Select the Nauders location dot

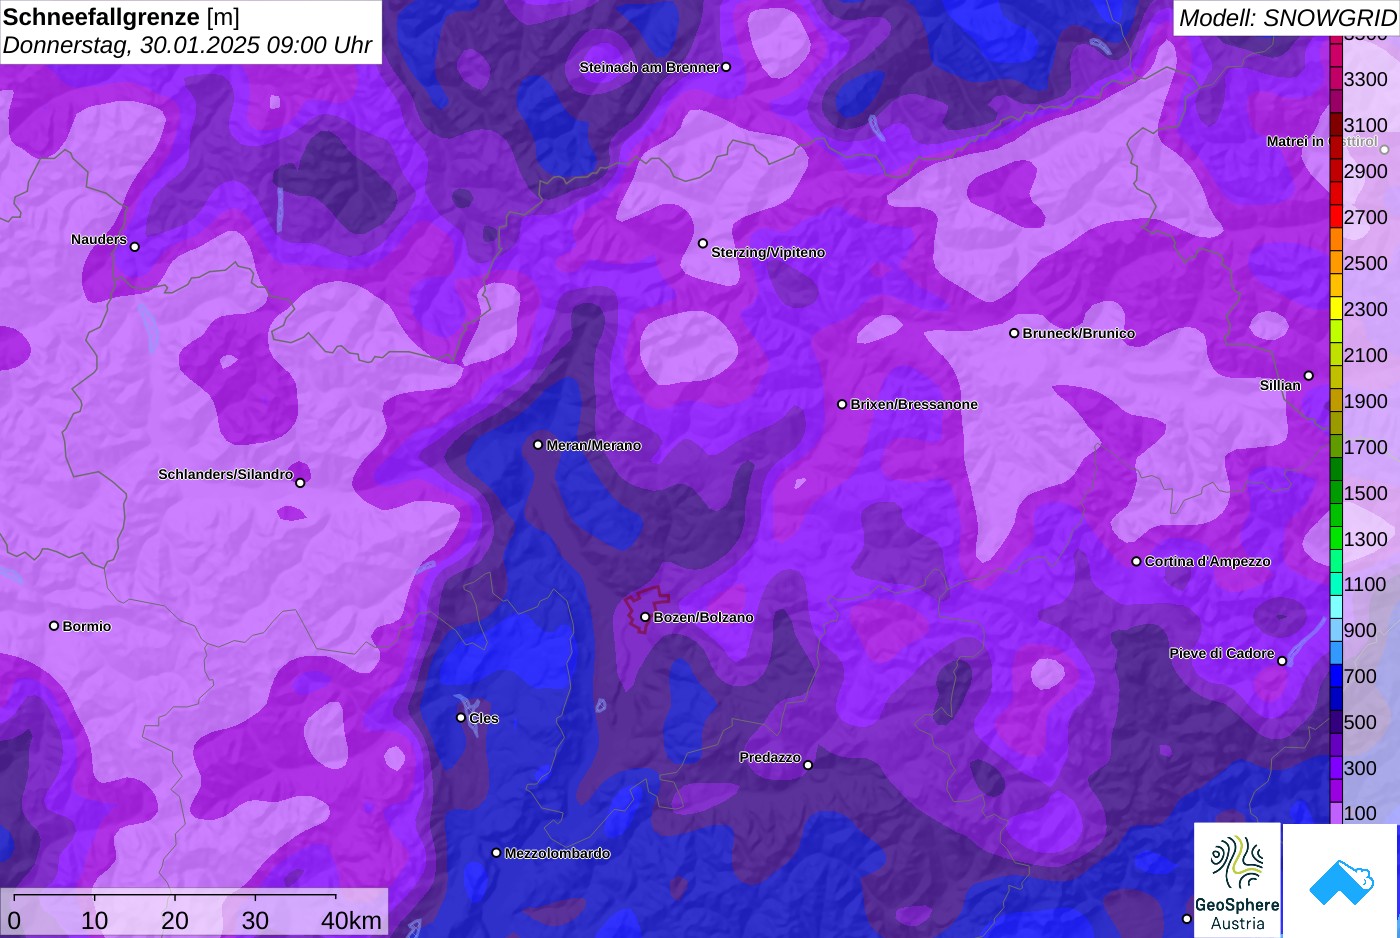(x=135, y=247)
